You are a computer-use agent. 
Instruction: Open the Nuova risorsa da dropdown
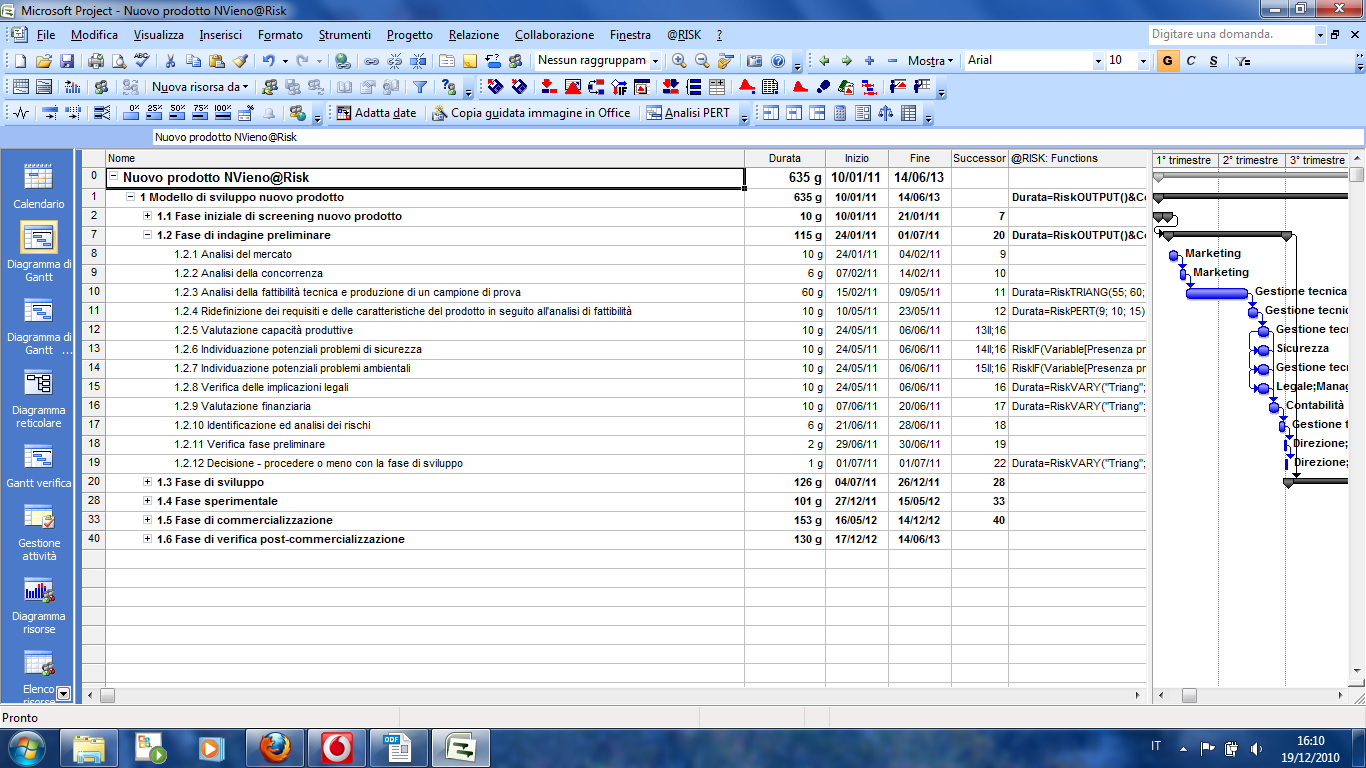pos(200,87)
